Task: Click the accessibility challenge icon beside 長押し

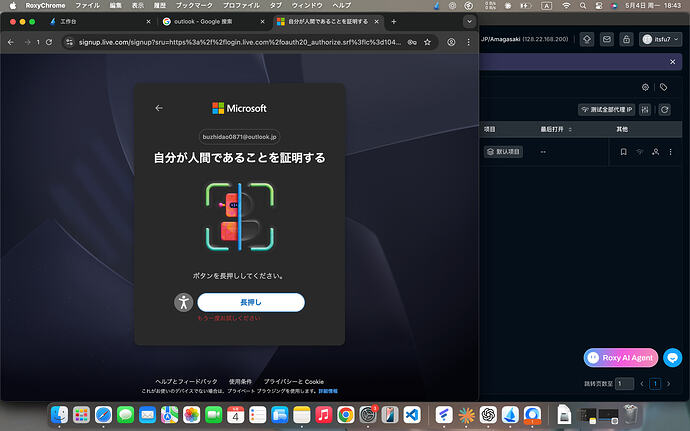Action: (x=184, y=302)
